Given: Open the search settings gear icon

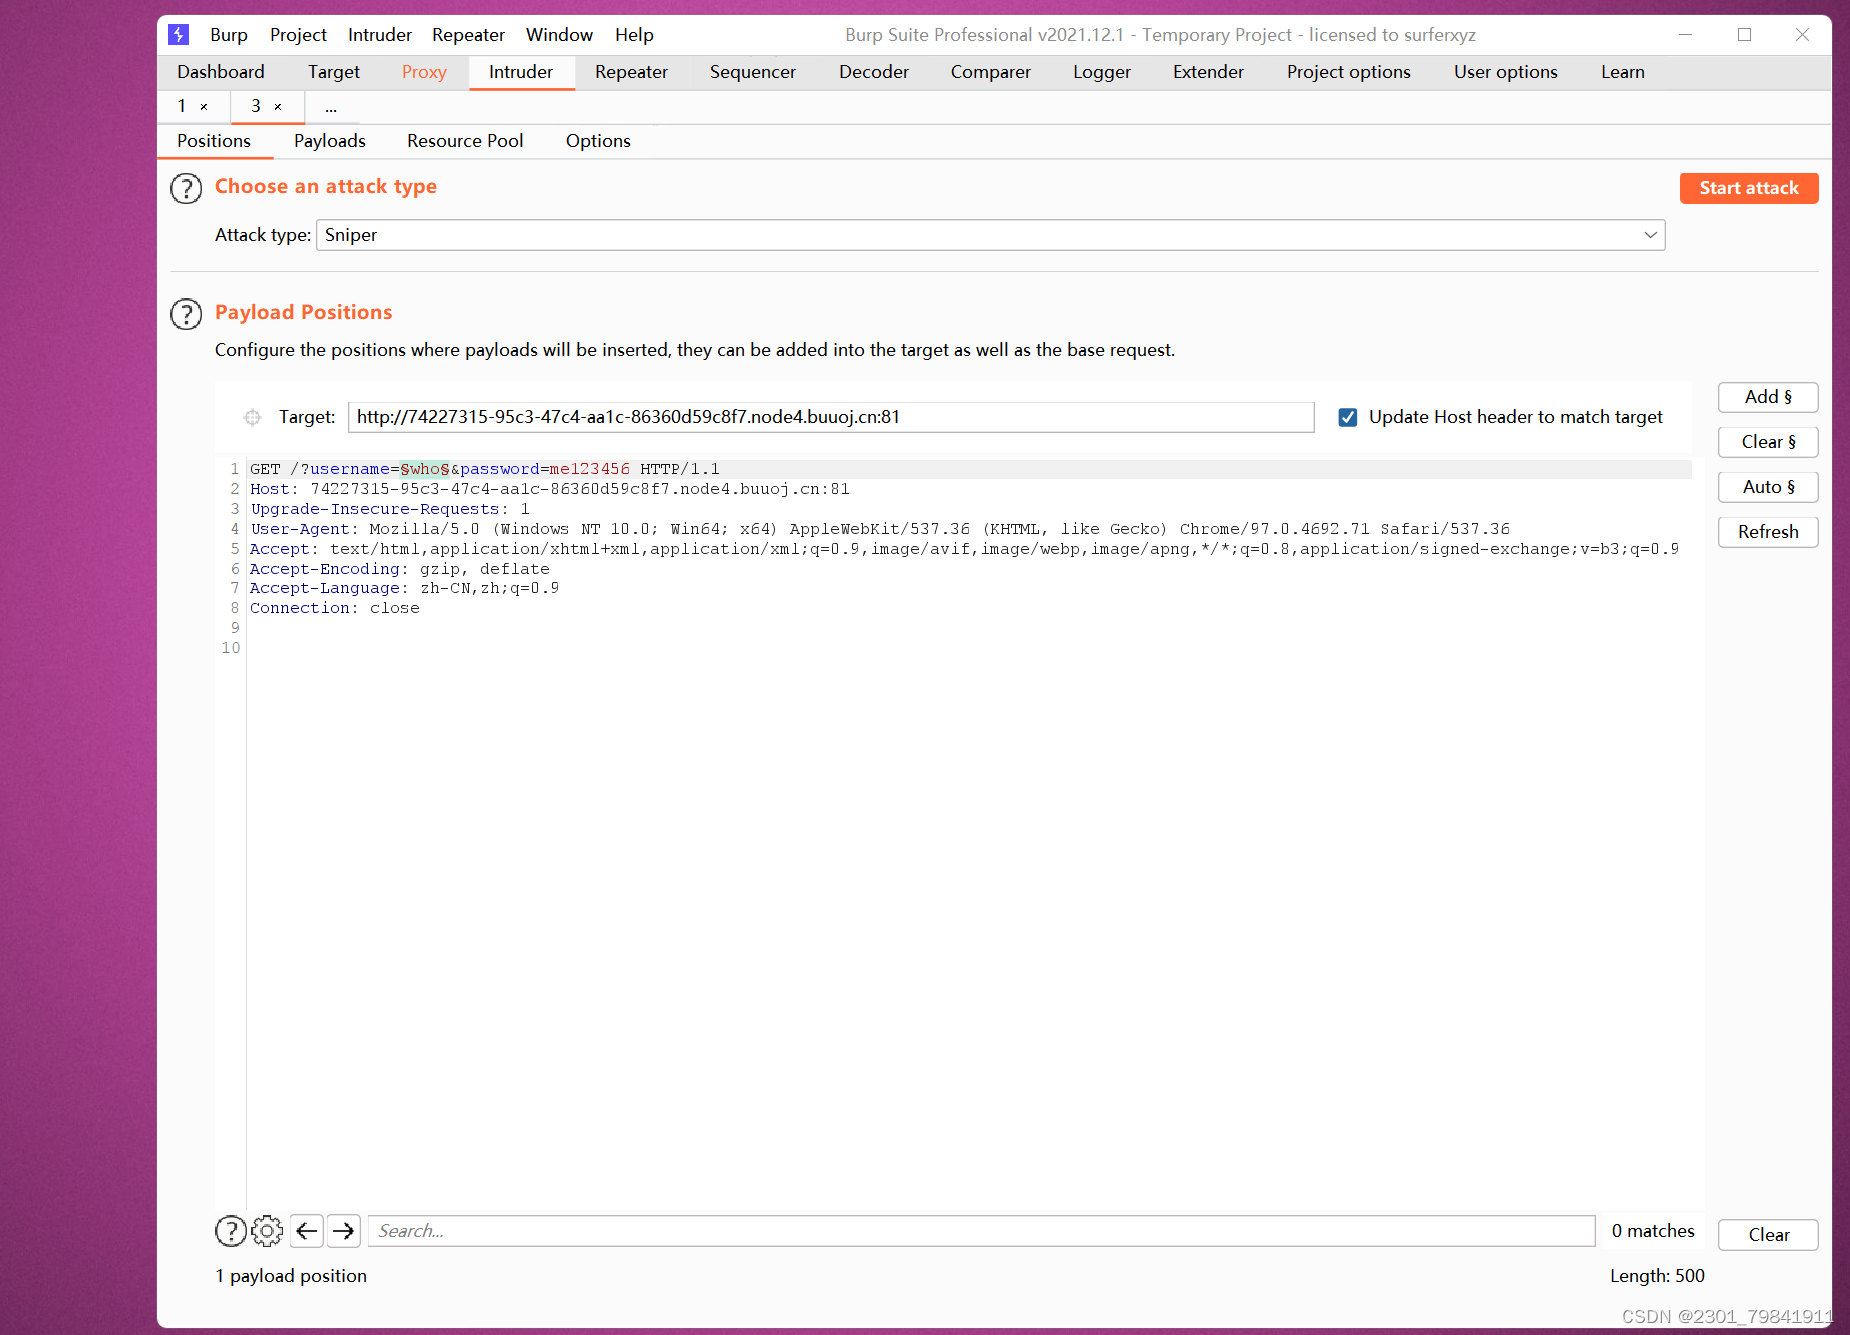Looking at the screenshot, I should pos(266,1231).
